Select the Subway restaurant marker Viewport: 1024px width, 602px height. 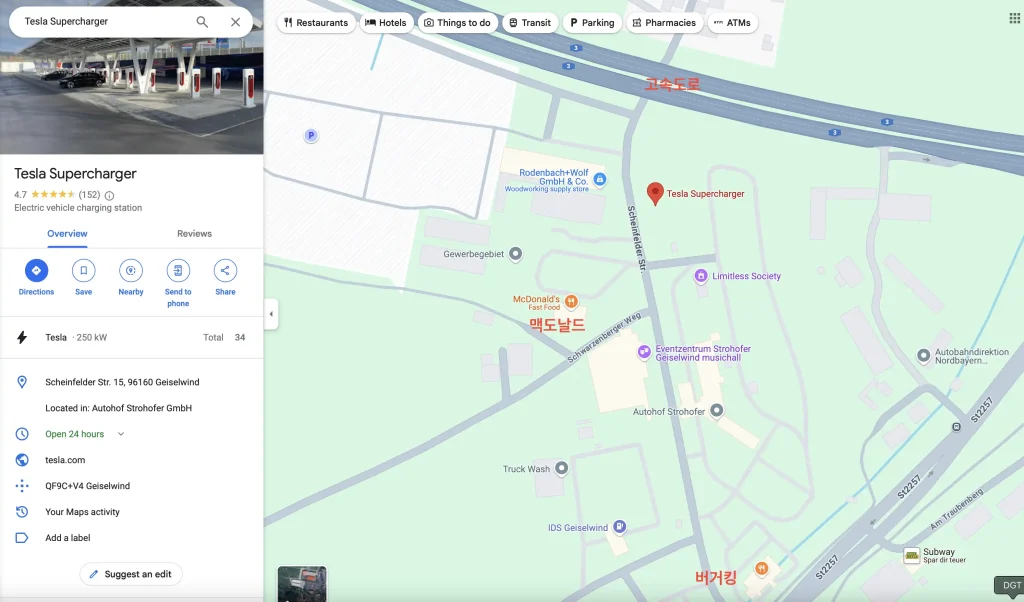coord(912,556)
